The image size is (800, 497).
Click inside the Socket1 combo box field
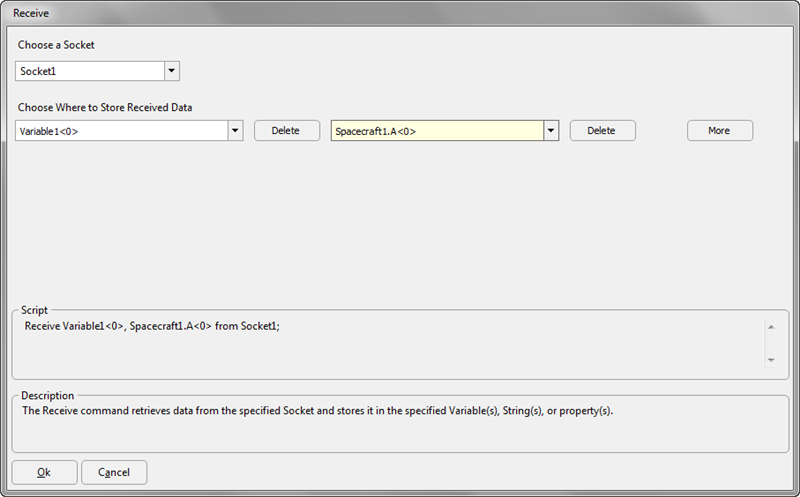tap(90, 71)
